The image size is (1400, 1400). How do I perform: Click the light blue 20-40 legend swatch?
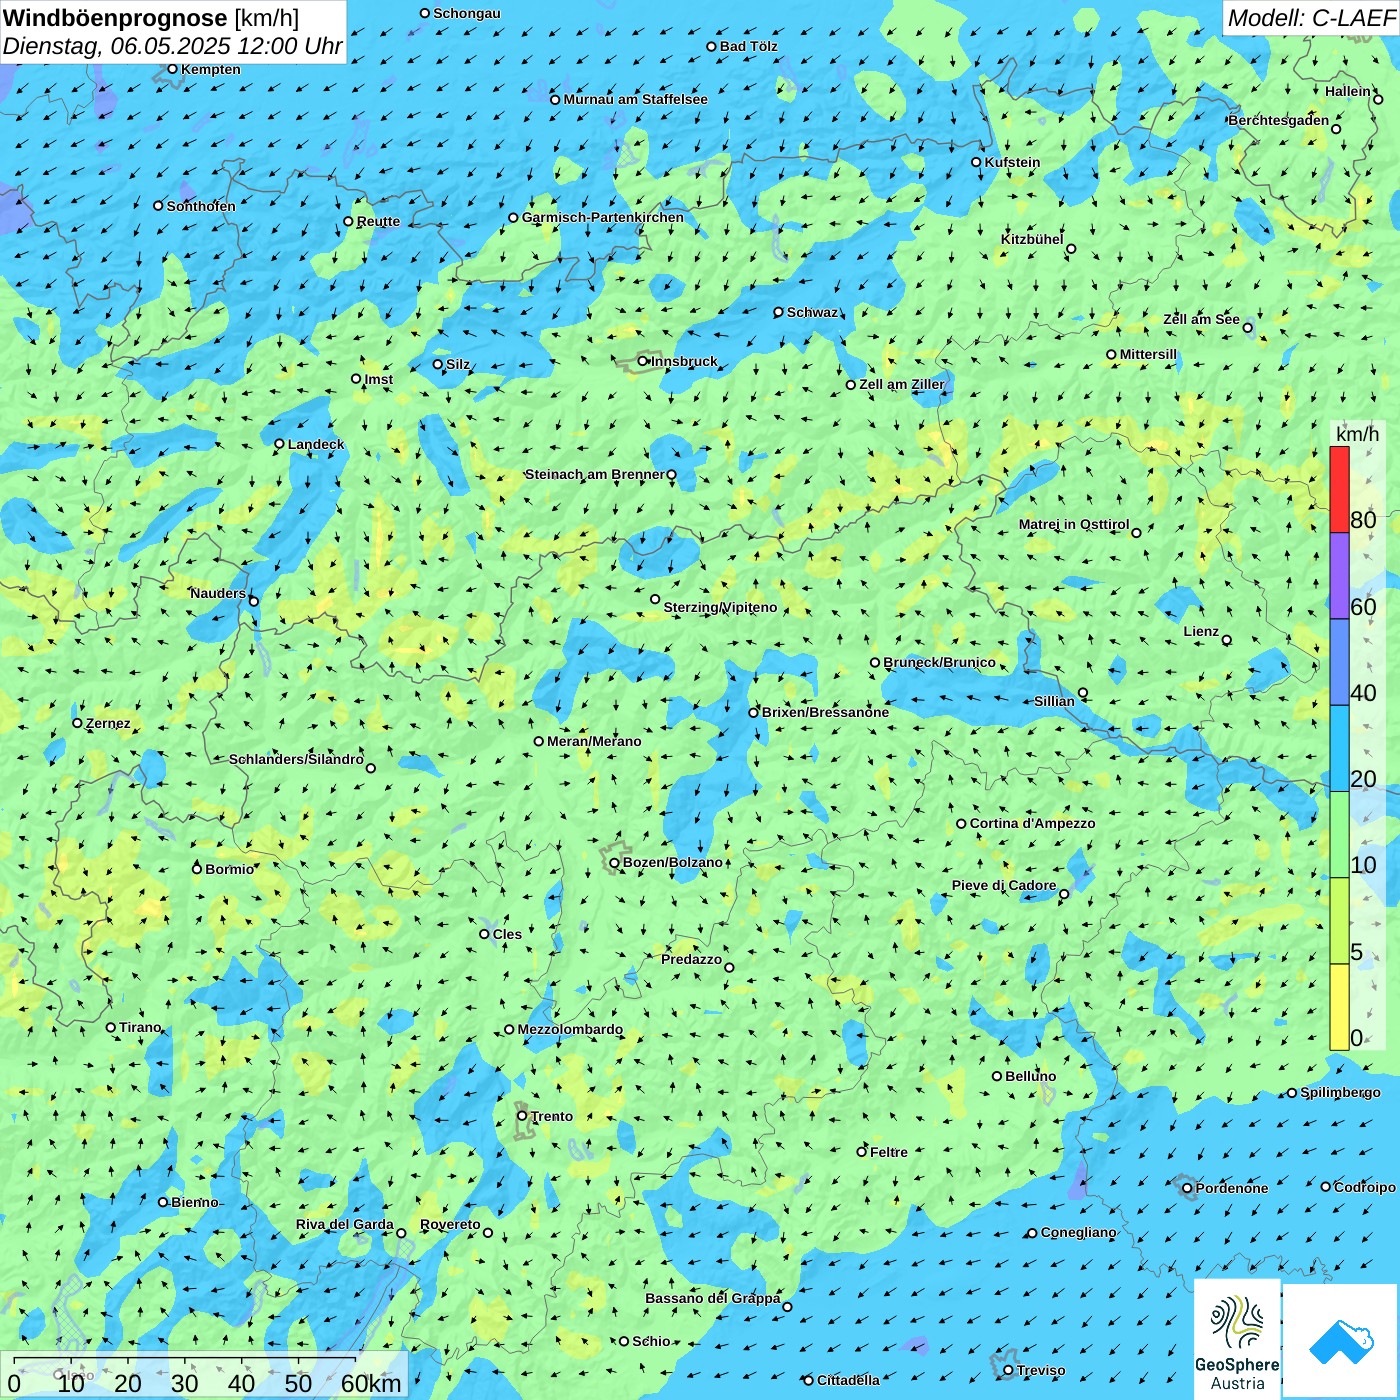(1339, 749)
